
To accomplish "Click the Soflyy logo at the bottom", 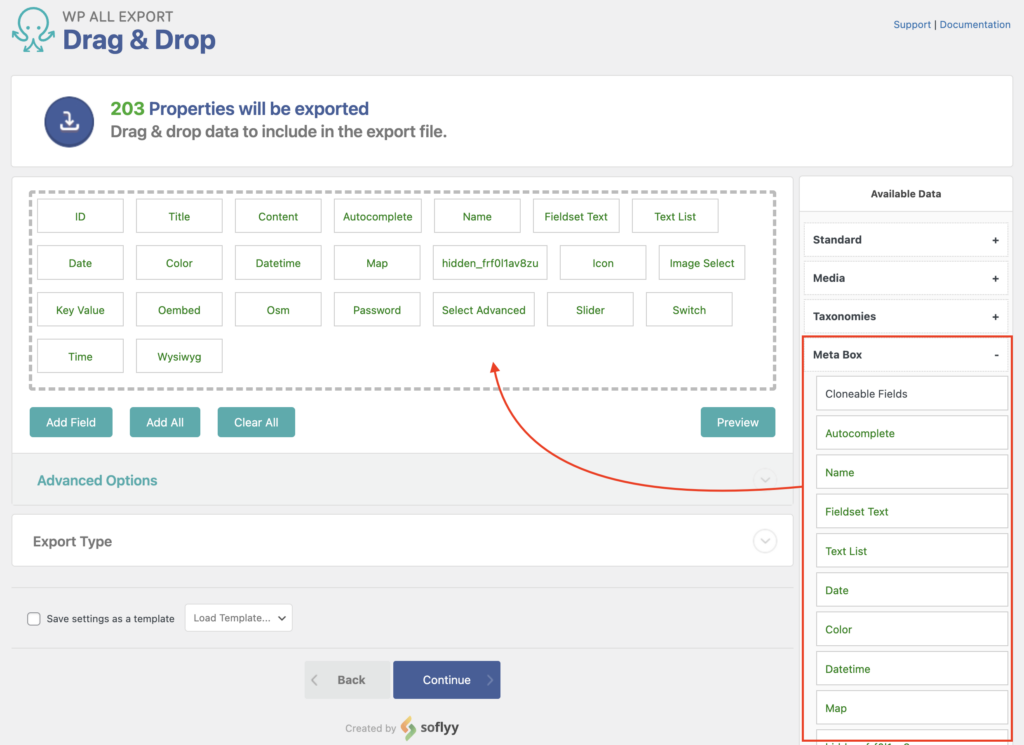I will click(x=429, y=727).
